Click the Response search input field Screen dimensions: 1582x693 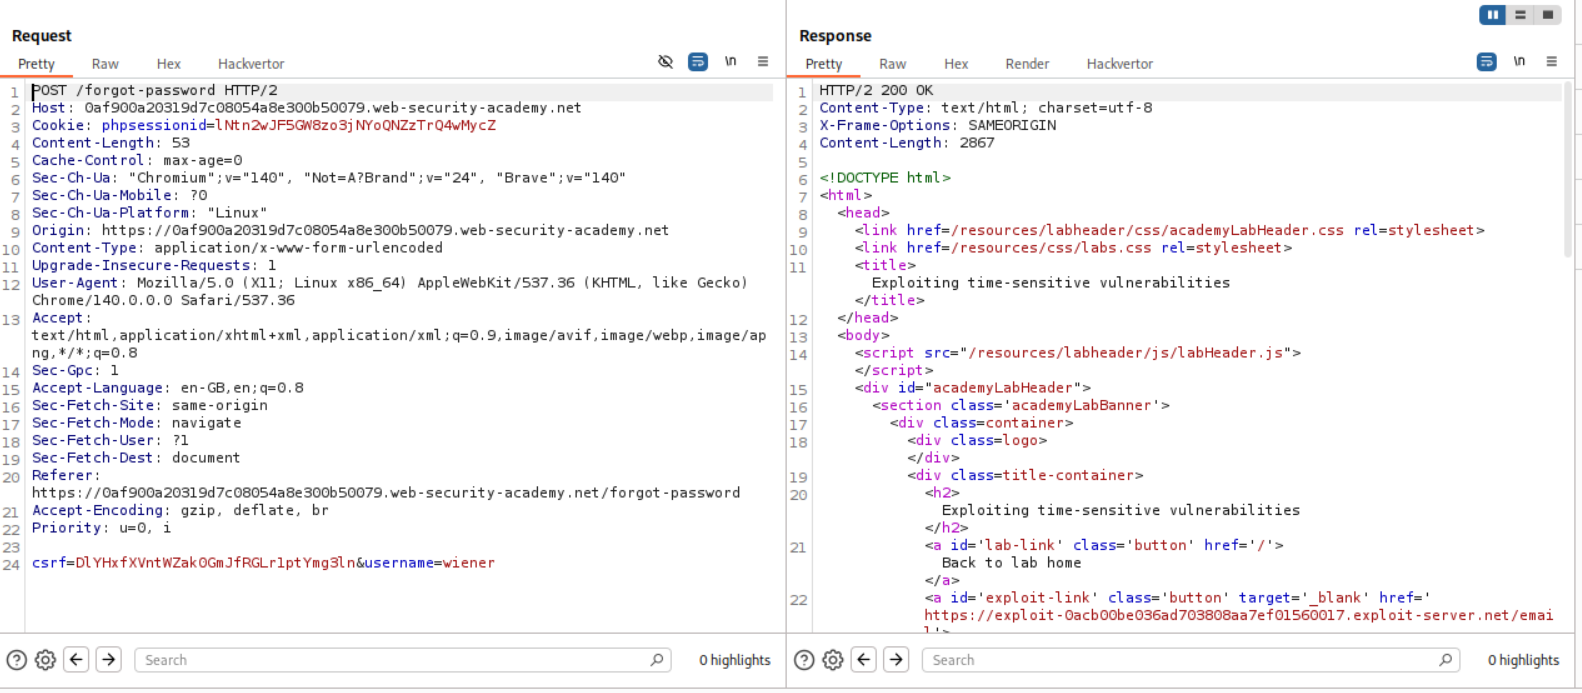[1180, 660]
